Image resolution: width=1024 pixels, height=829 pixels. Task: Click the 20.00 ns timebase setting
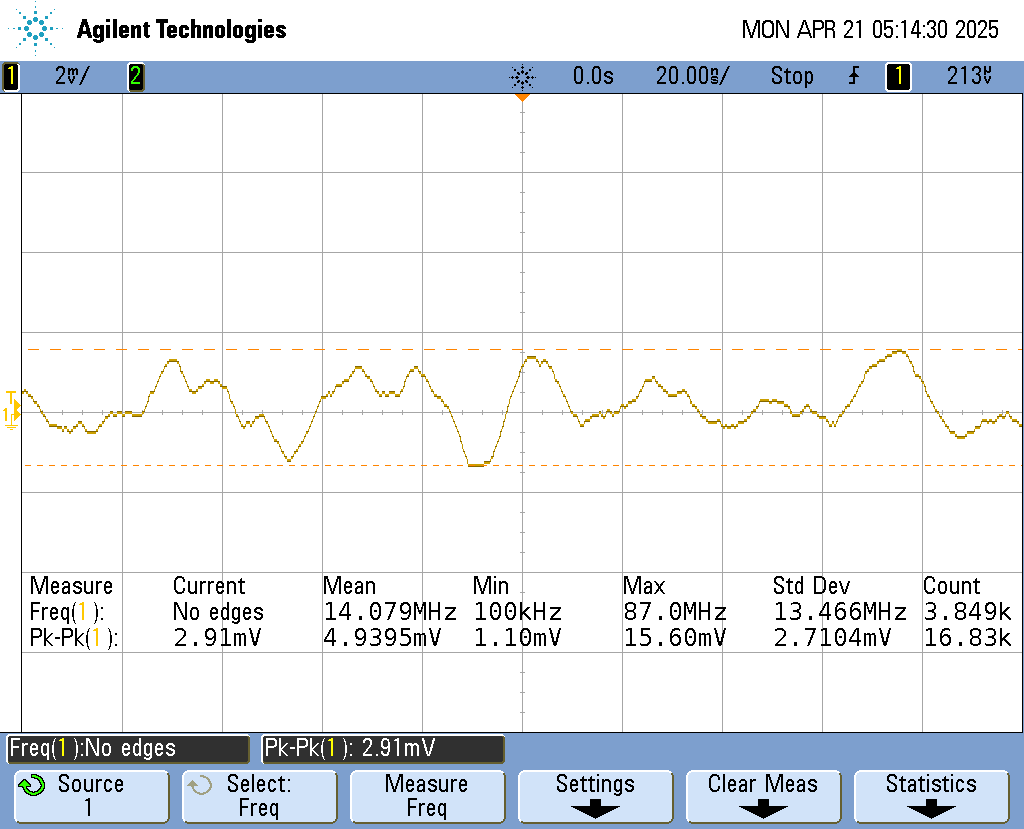click(692, 76)
